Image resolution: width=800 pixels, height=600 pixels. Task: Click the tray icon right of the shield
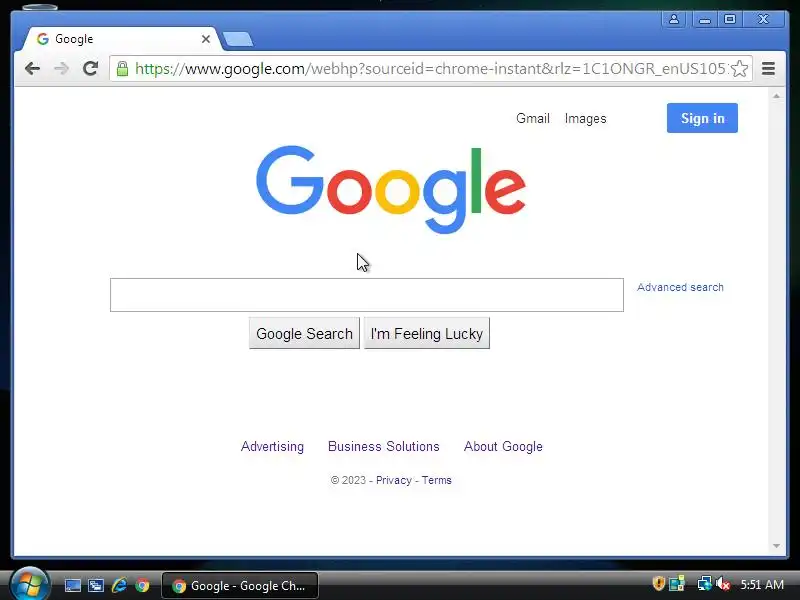[677, 583]
